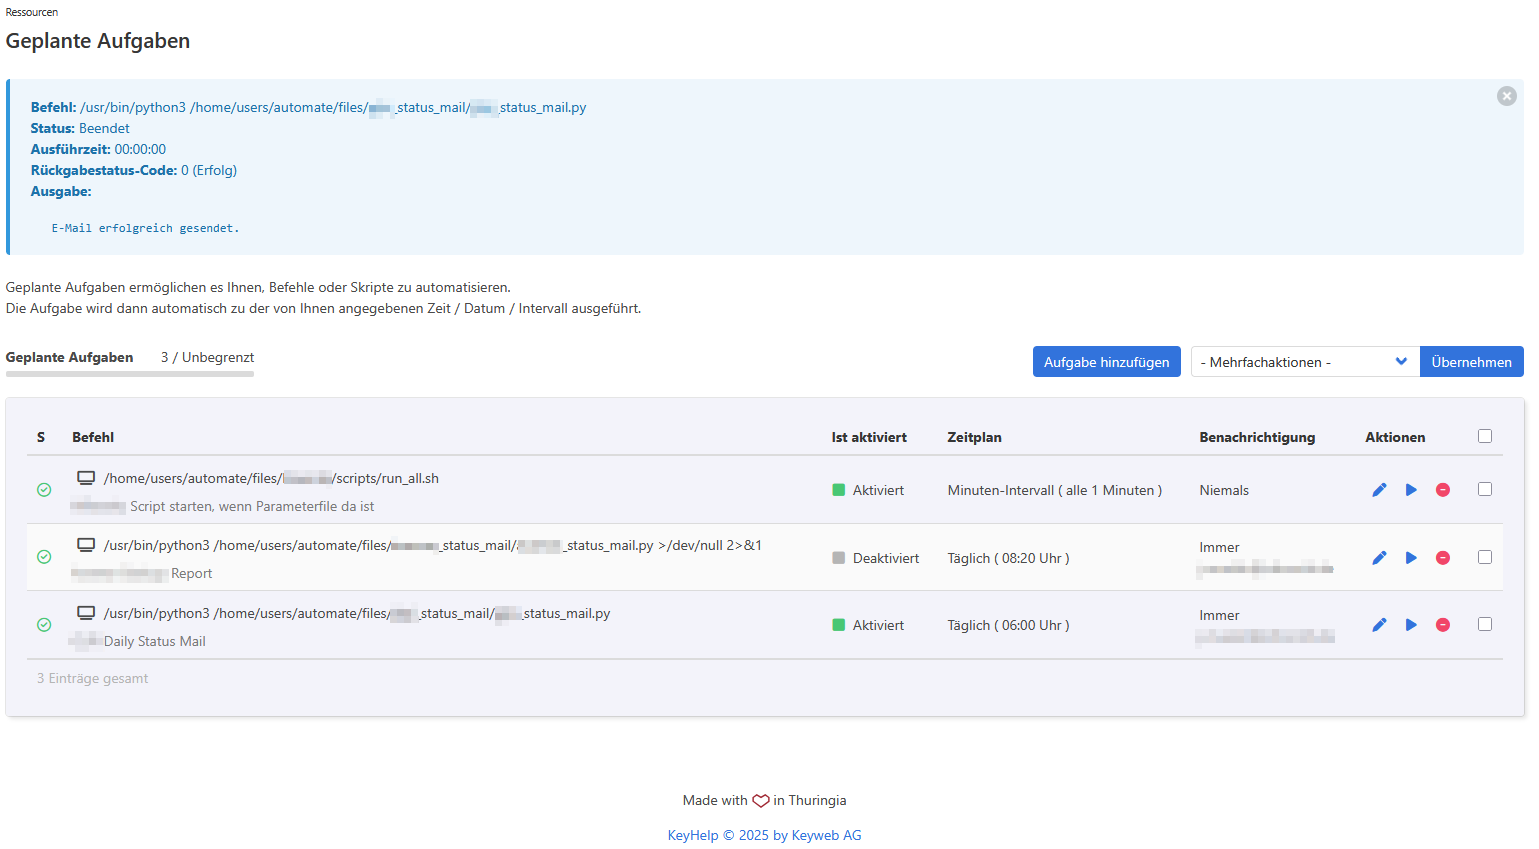Click the Ressourcen breadcrumb
1539x849 pixels.
pyautogui.click(x=32, y=12)
